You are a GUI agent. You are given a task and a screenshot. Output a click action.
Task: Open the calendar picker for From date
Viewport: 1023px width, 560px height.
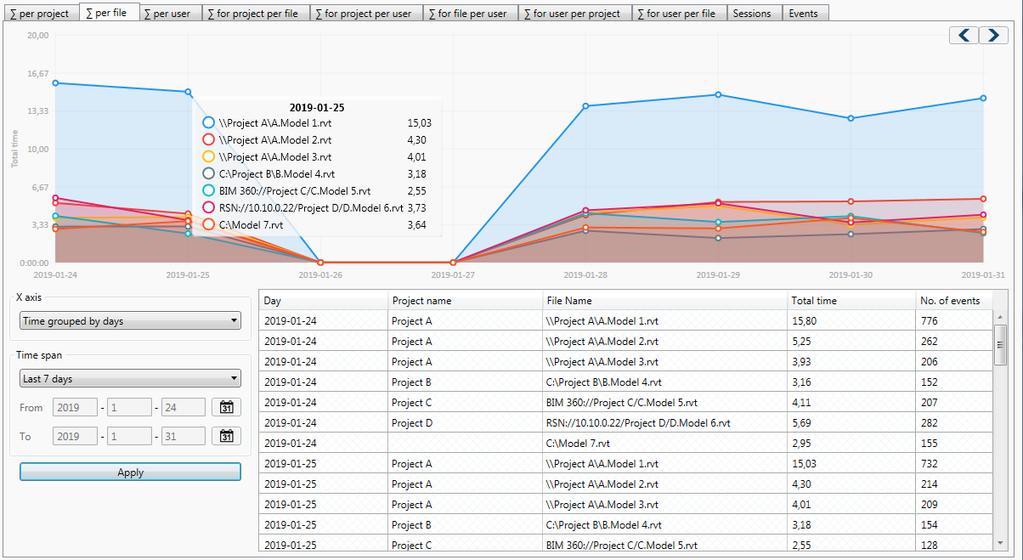226,407
